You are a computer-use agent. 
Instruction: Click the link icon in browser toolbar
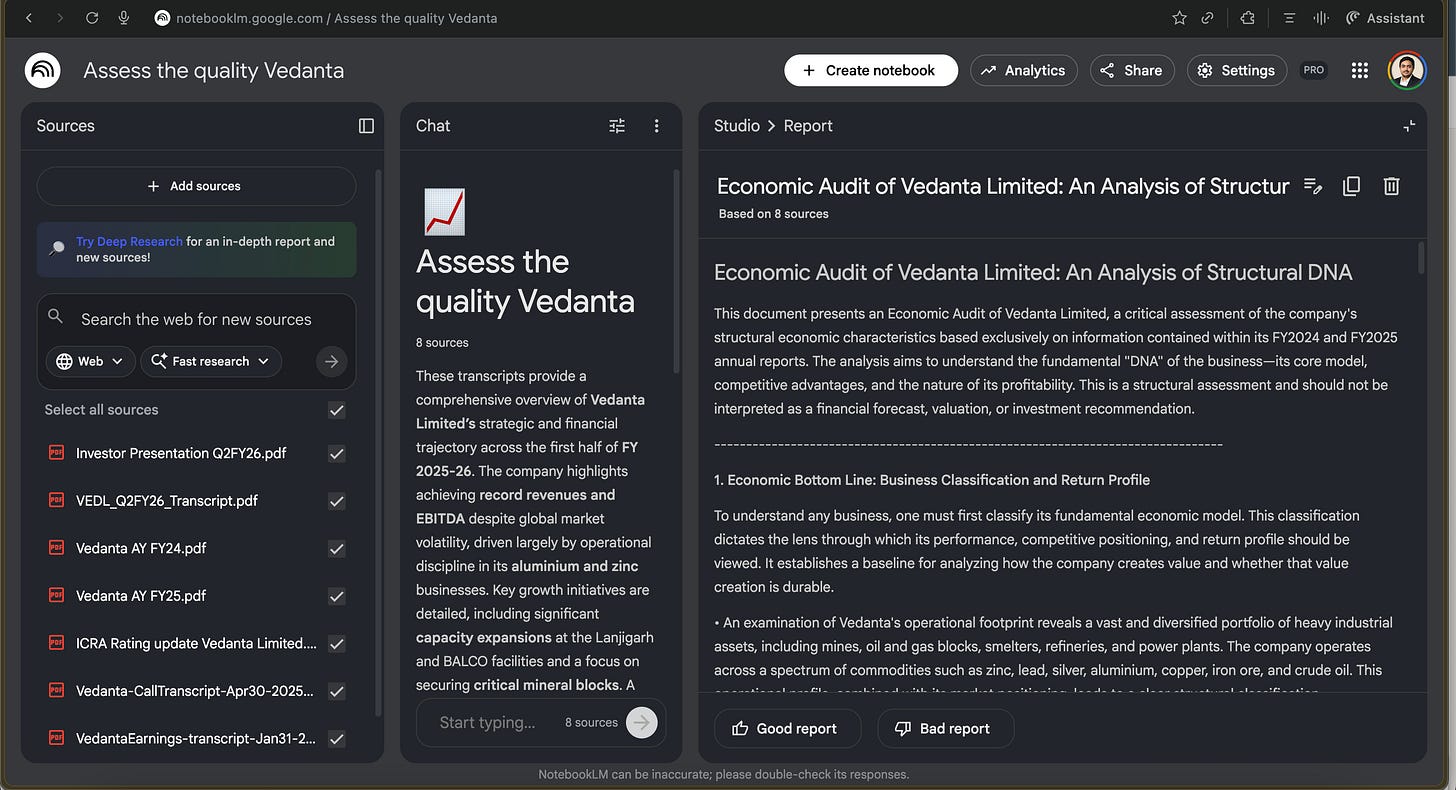(1208, 18)
